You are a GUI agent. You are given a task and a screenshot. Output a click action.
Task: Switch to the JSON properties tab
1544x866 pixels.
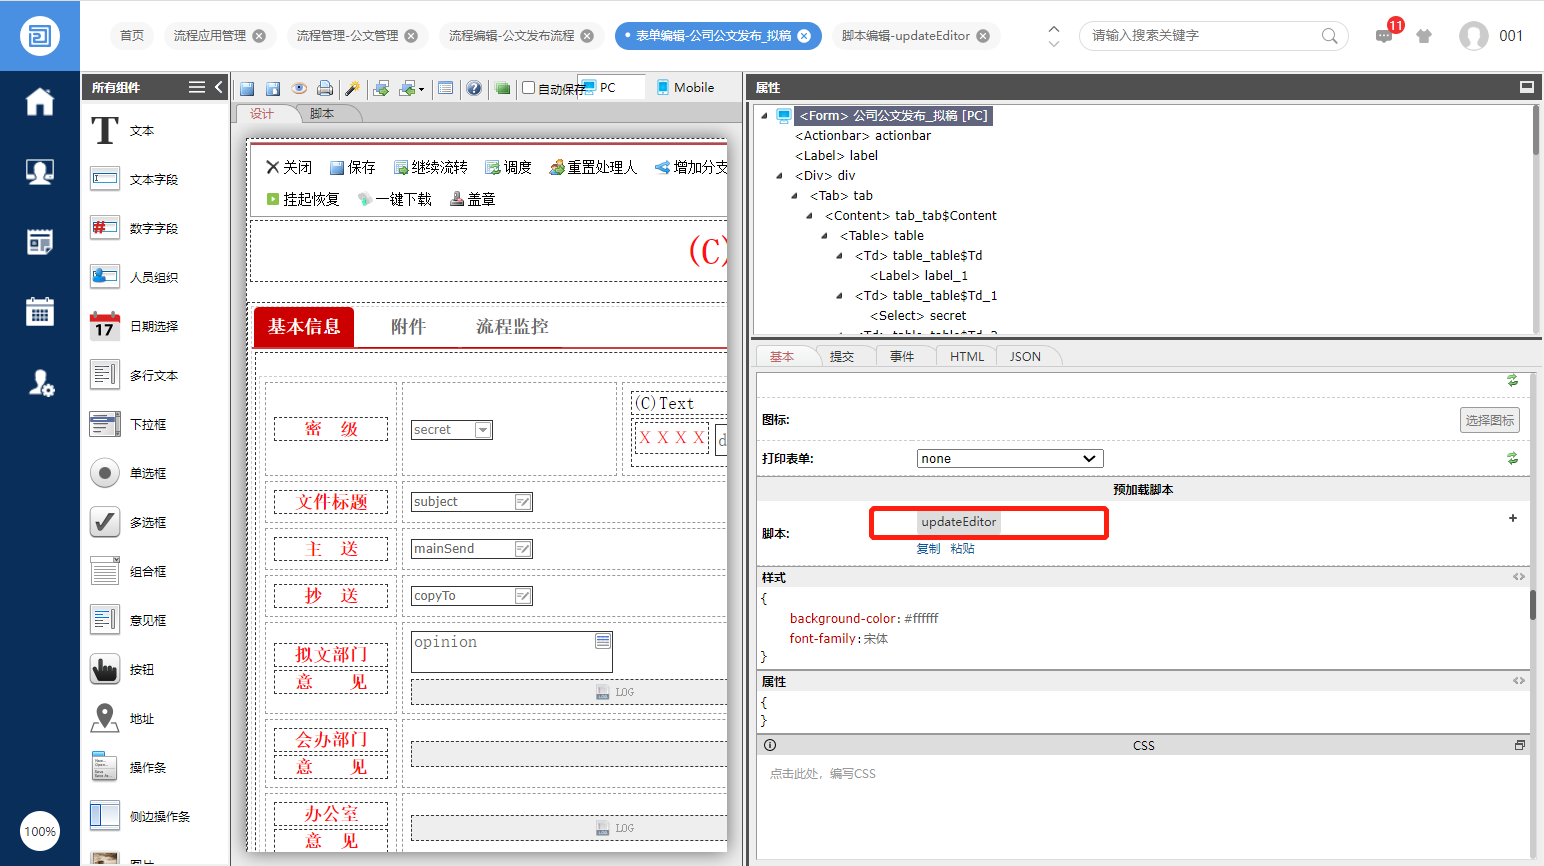point(1025,356)
